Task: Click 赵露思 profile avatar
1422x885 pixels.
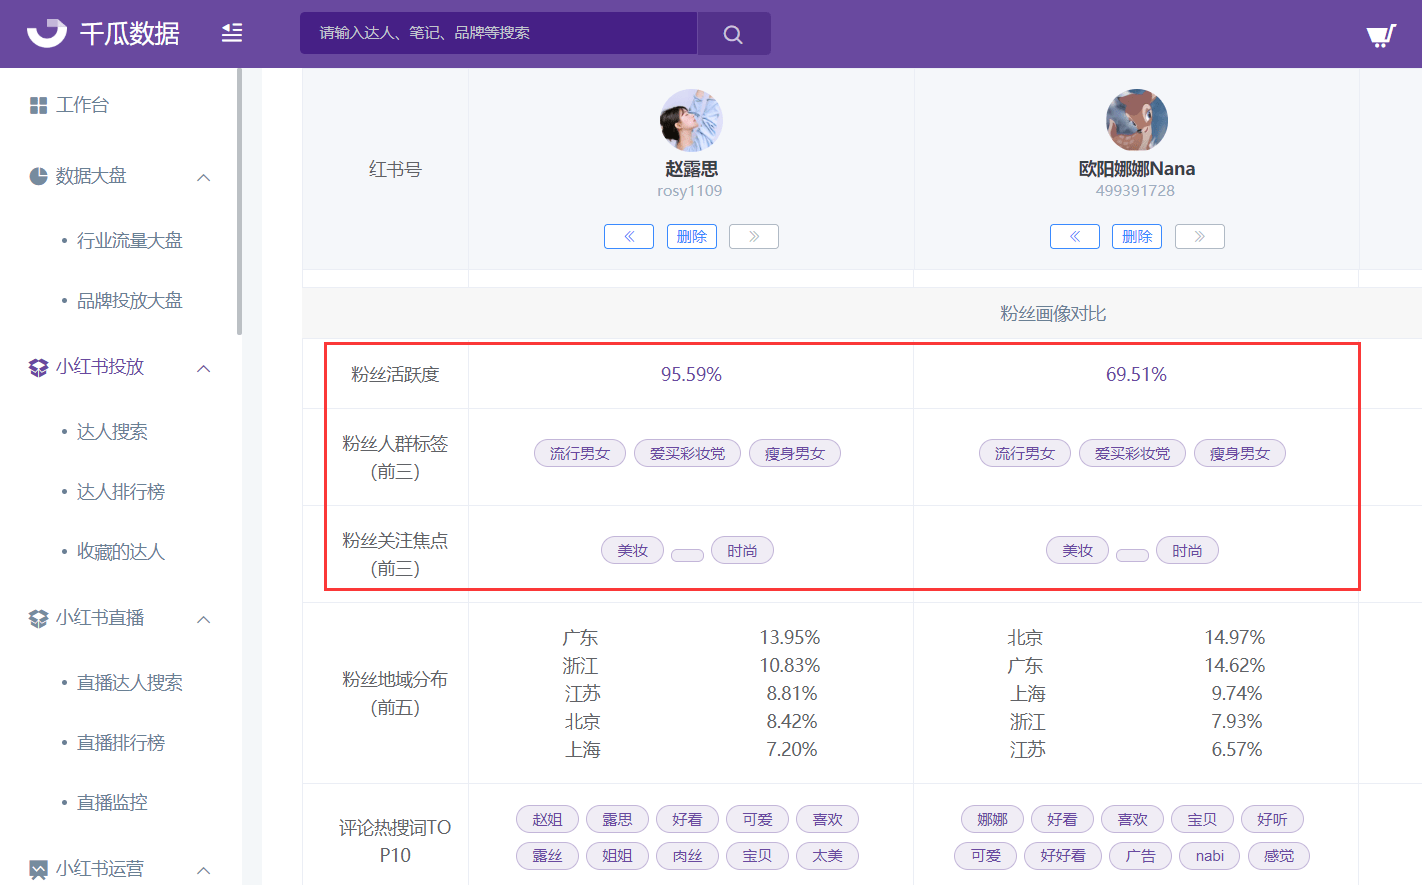Action: [x=691, y=120]
